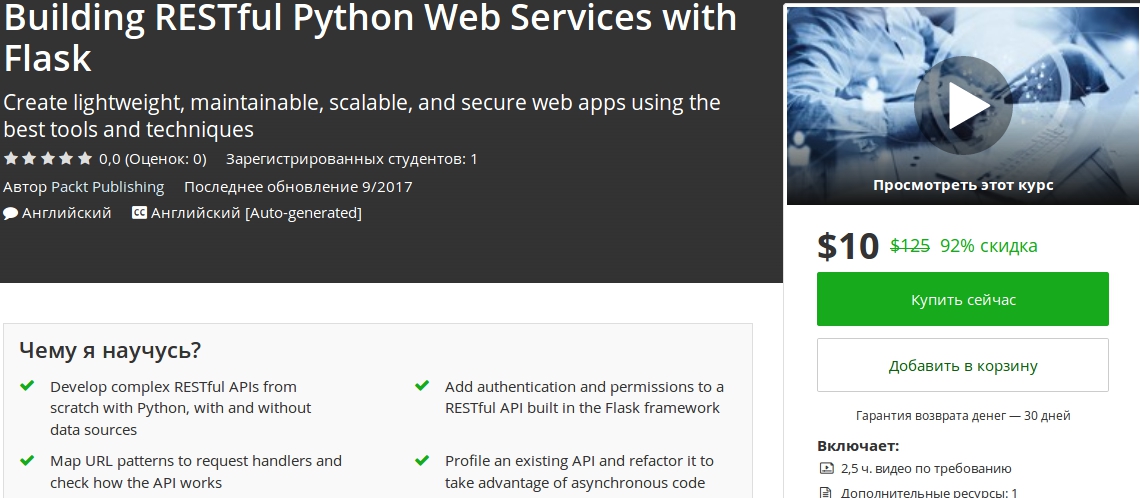This screenshot has height=498, width=1140.
Task: Click the Чему я научусь? heading
Action: 110,350
